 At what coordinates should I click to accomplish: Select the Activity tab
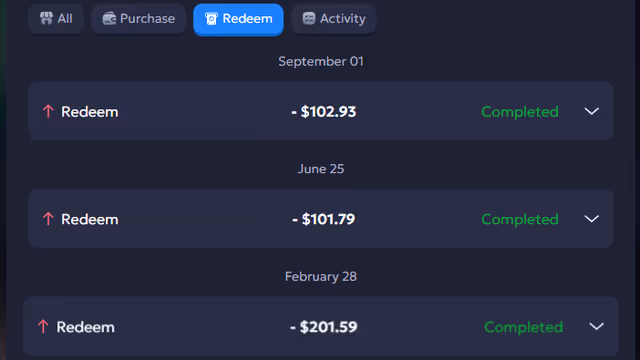coord(333,18)
